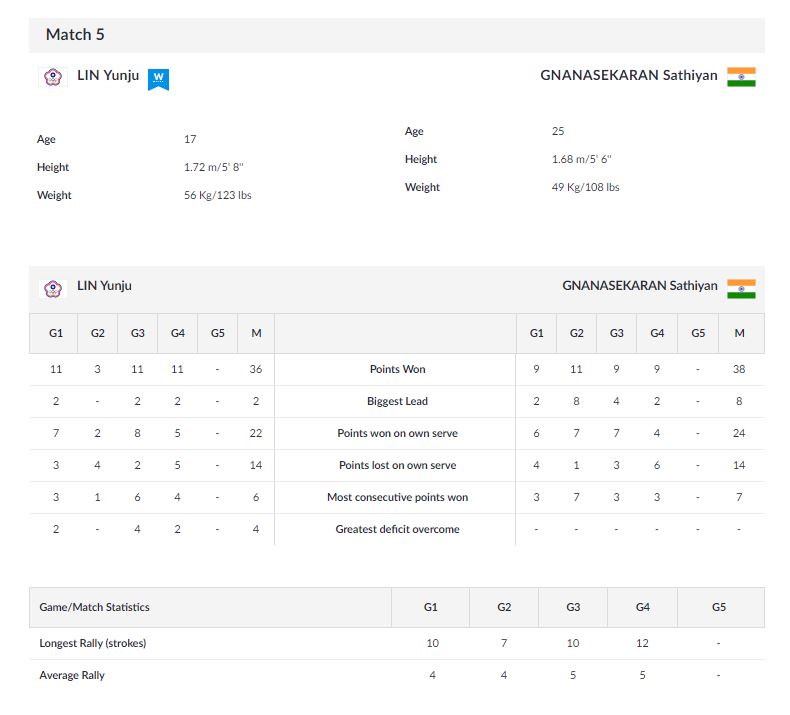Select the Match 5 heading
The height and width of the screenshot is (715, 790).
click(75, 35)
